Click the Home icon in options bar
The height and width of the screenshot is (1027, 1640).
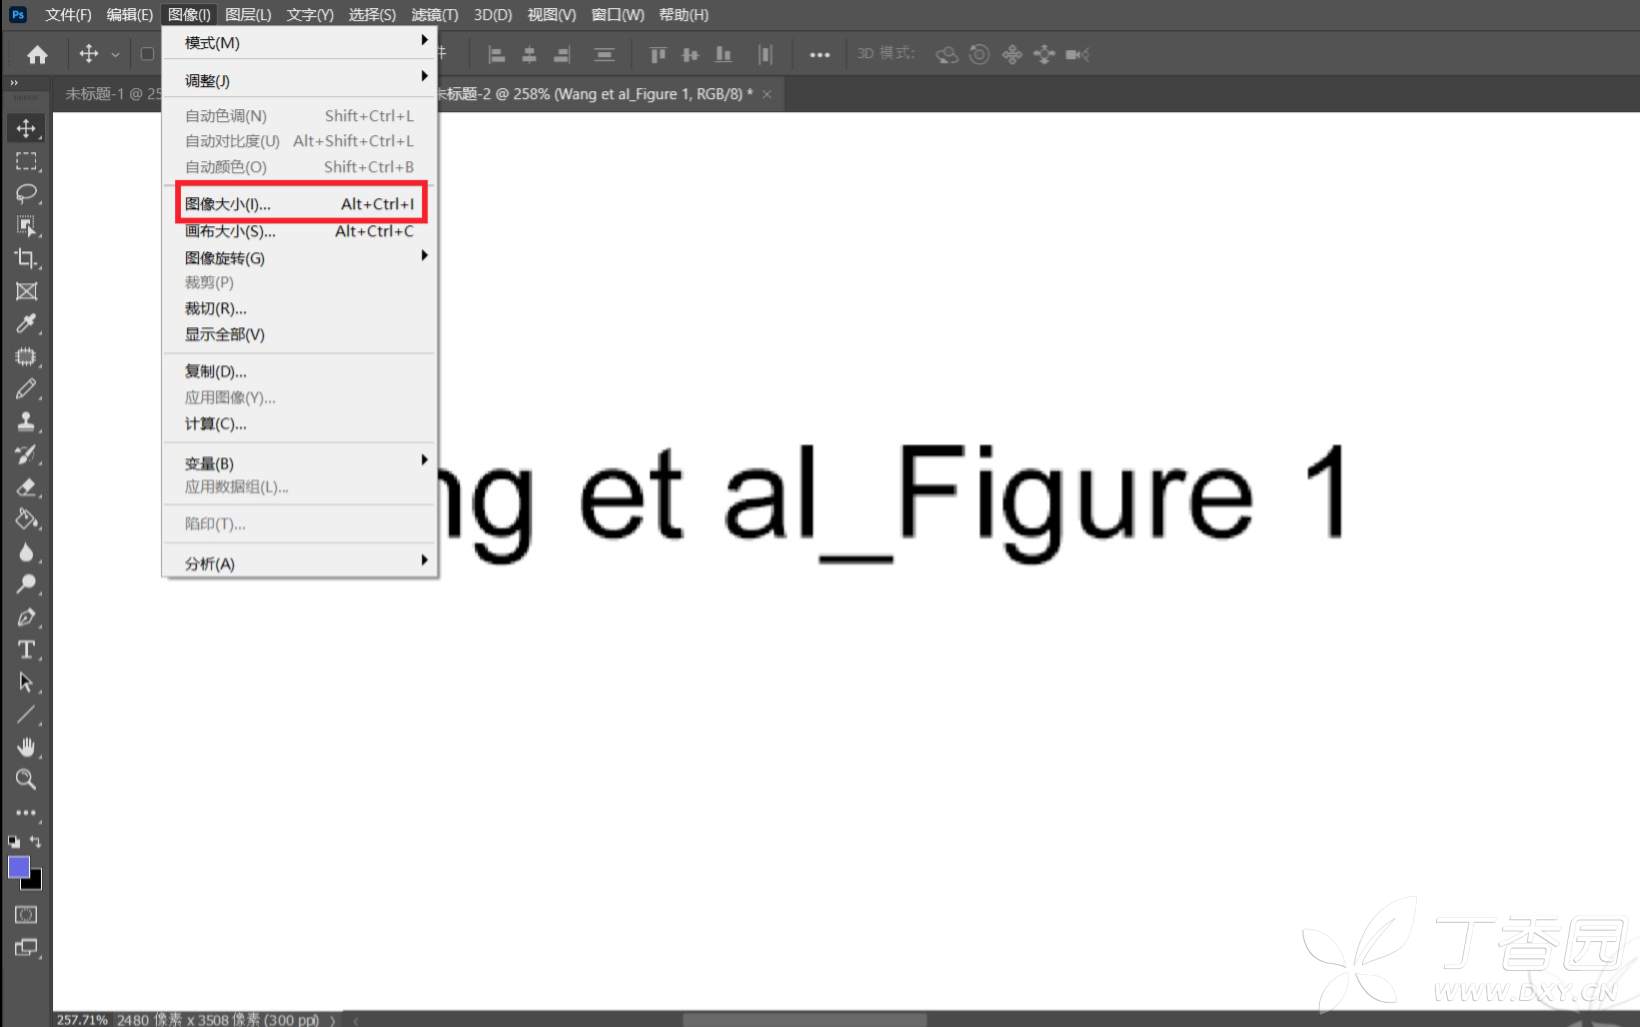click(x=37, y=55)
